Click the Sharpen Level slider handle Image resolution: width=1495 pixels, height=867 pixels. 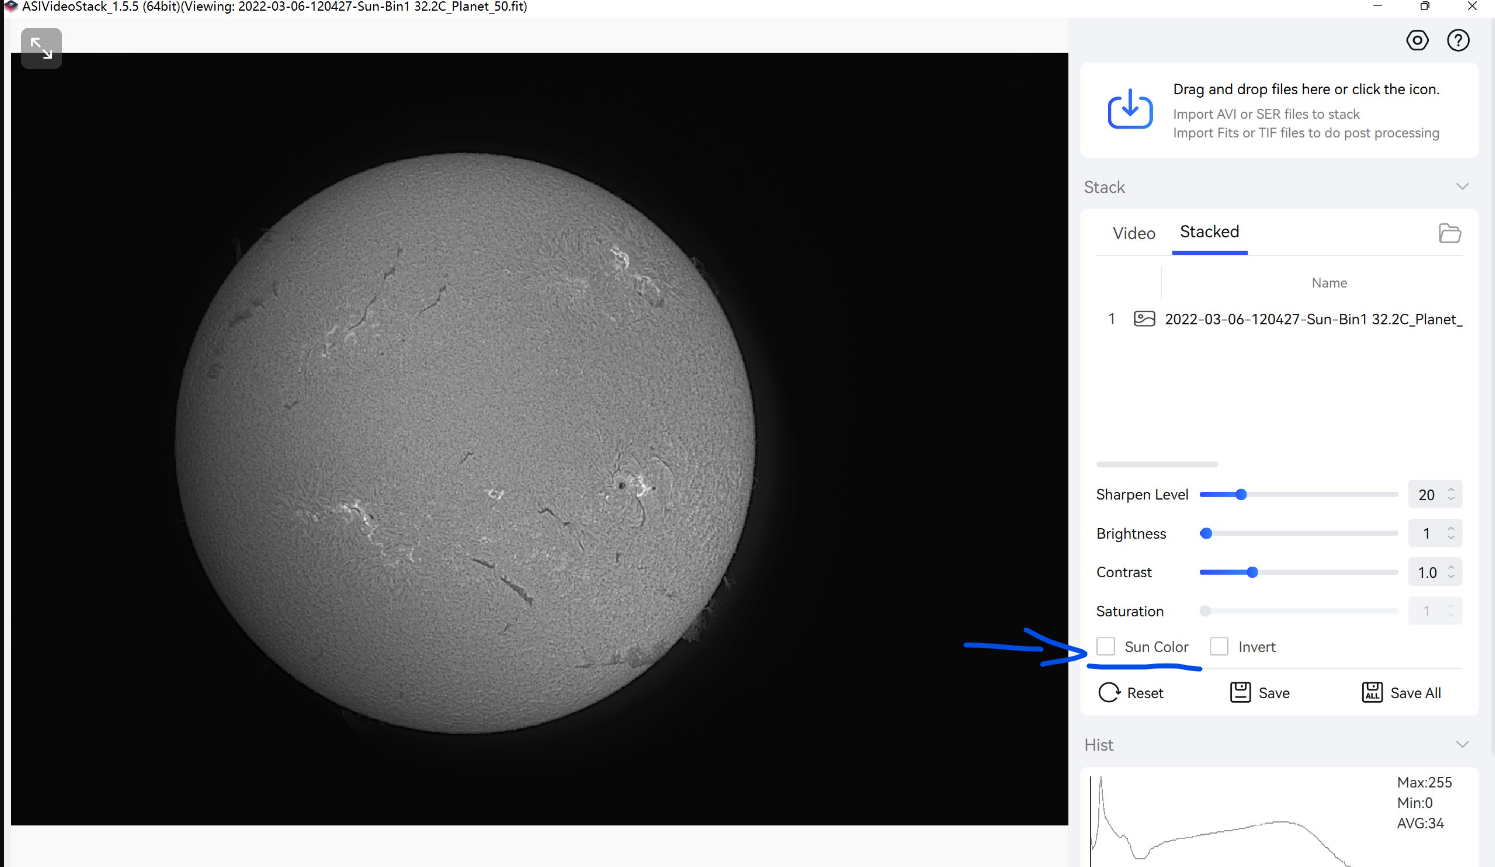1241,494
